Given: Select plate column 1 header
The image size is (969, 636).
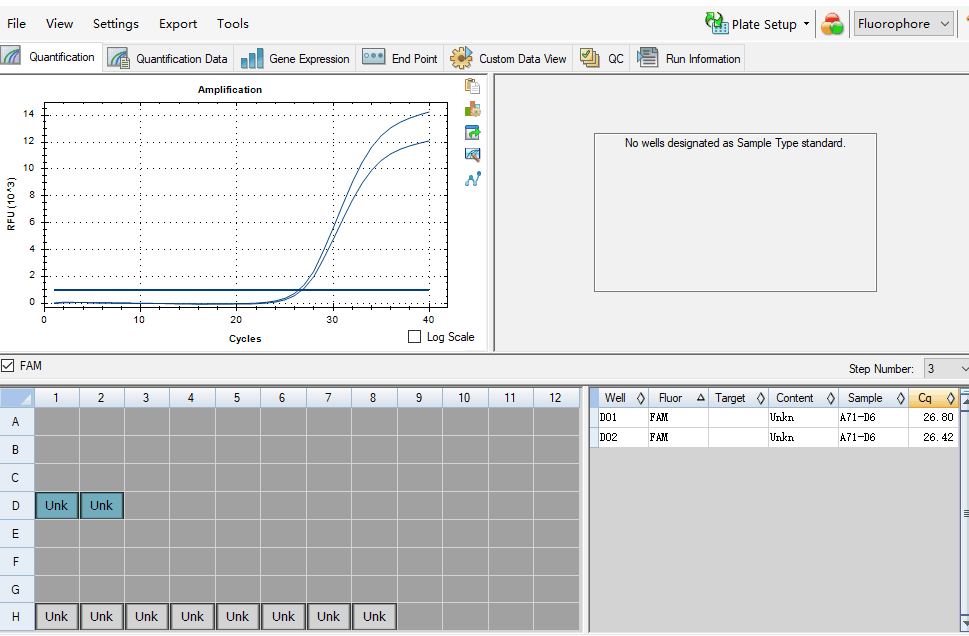Looking at the screenshot, I should 56,398.
